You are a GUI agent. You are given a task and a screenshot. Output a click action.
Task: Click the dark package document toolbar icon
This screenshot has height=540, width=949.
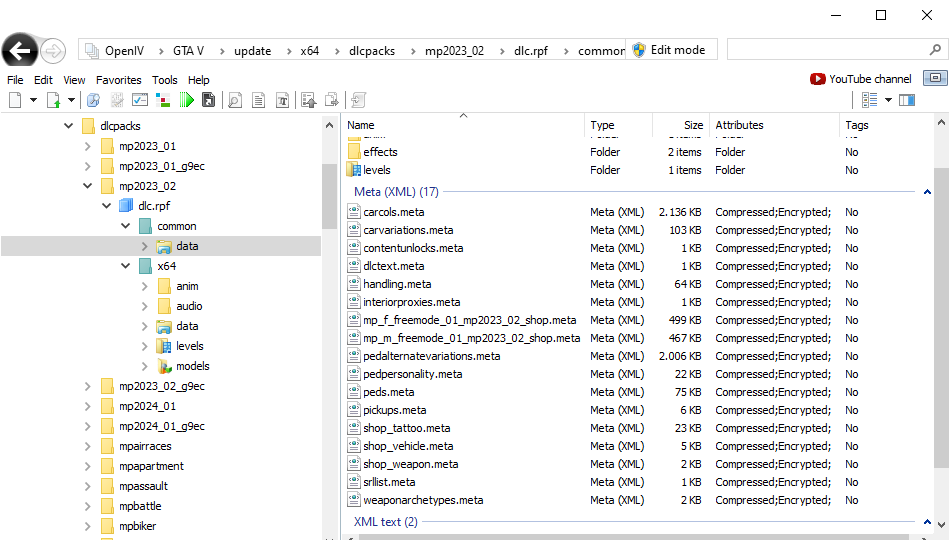point(208,100)
